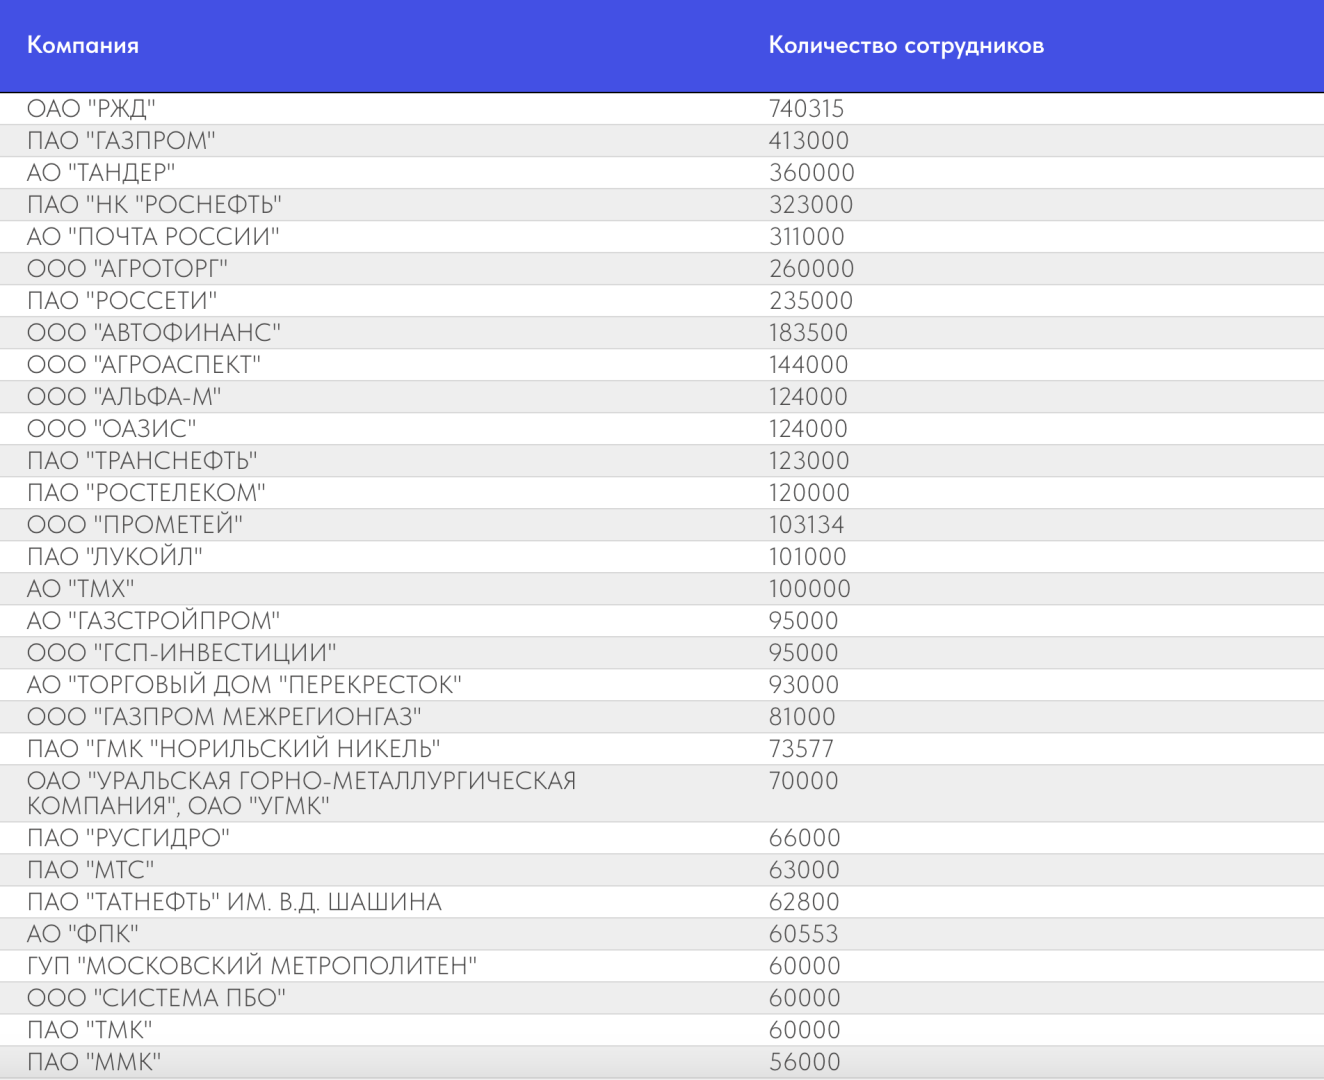Select the value 235000
1324x1080 pixels.
[810, 300]
